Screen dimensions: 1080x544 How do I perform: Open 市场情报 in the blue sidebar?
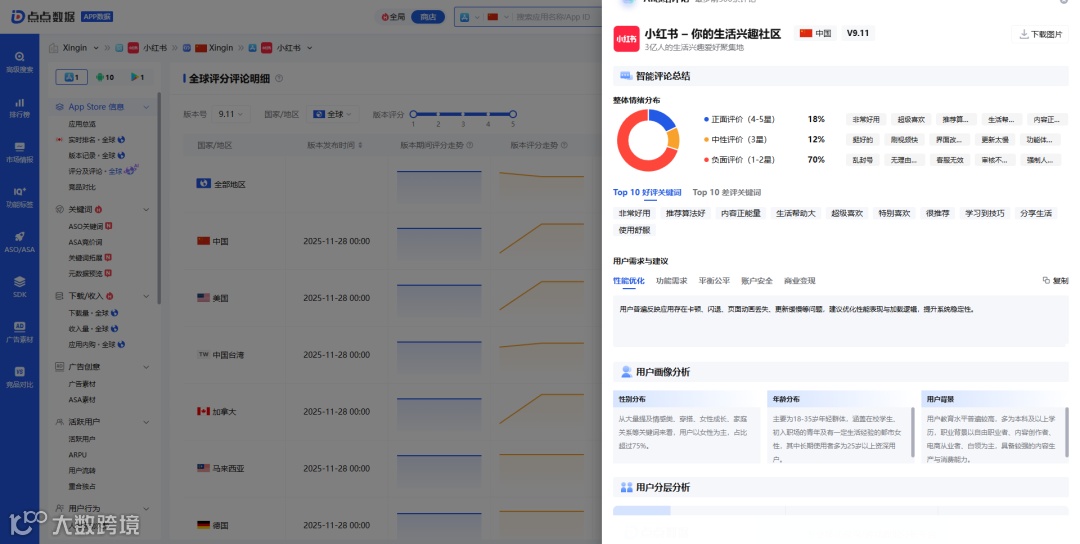(19, 152)
